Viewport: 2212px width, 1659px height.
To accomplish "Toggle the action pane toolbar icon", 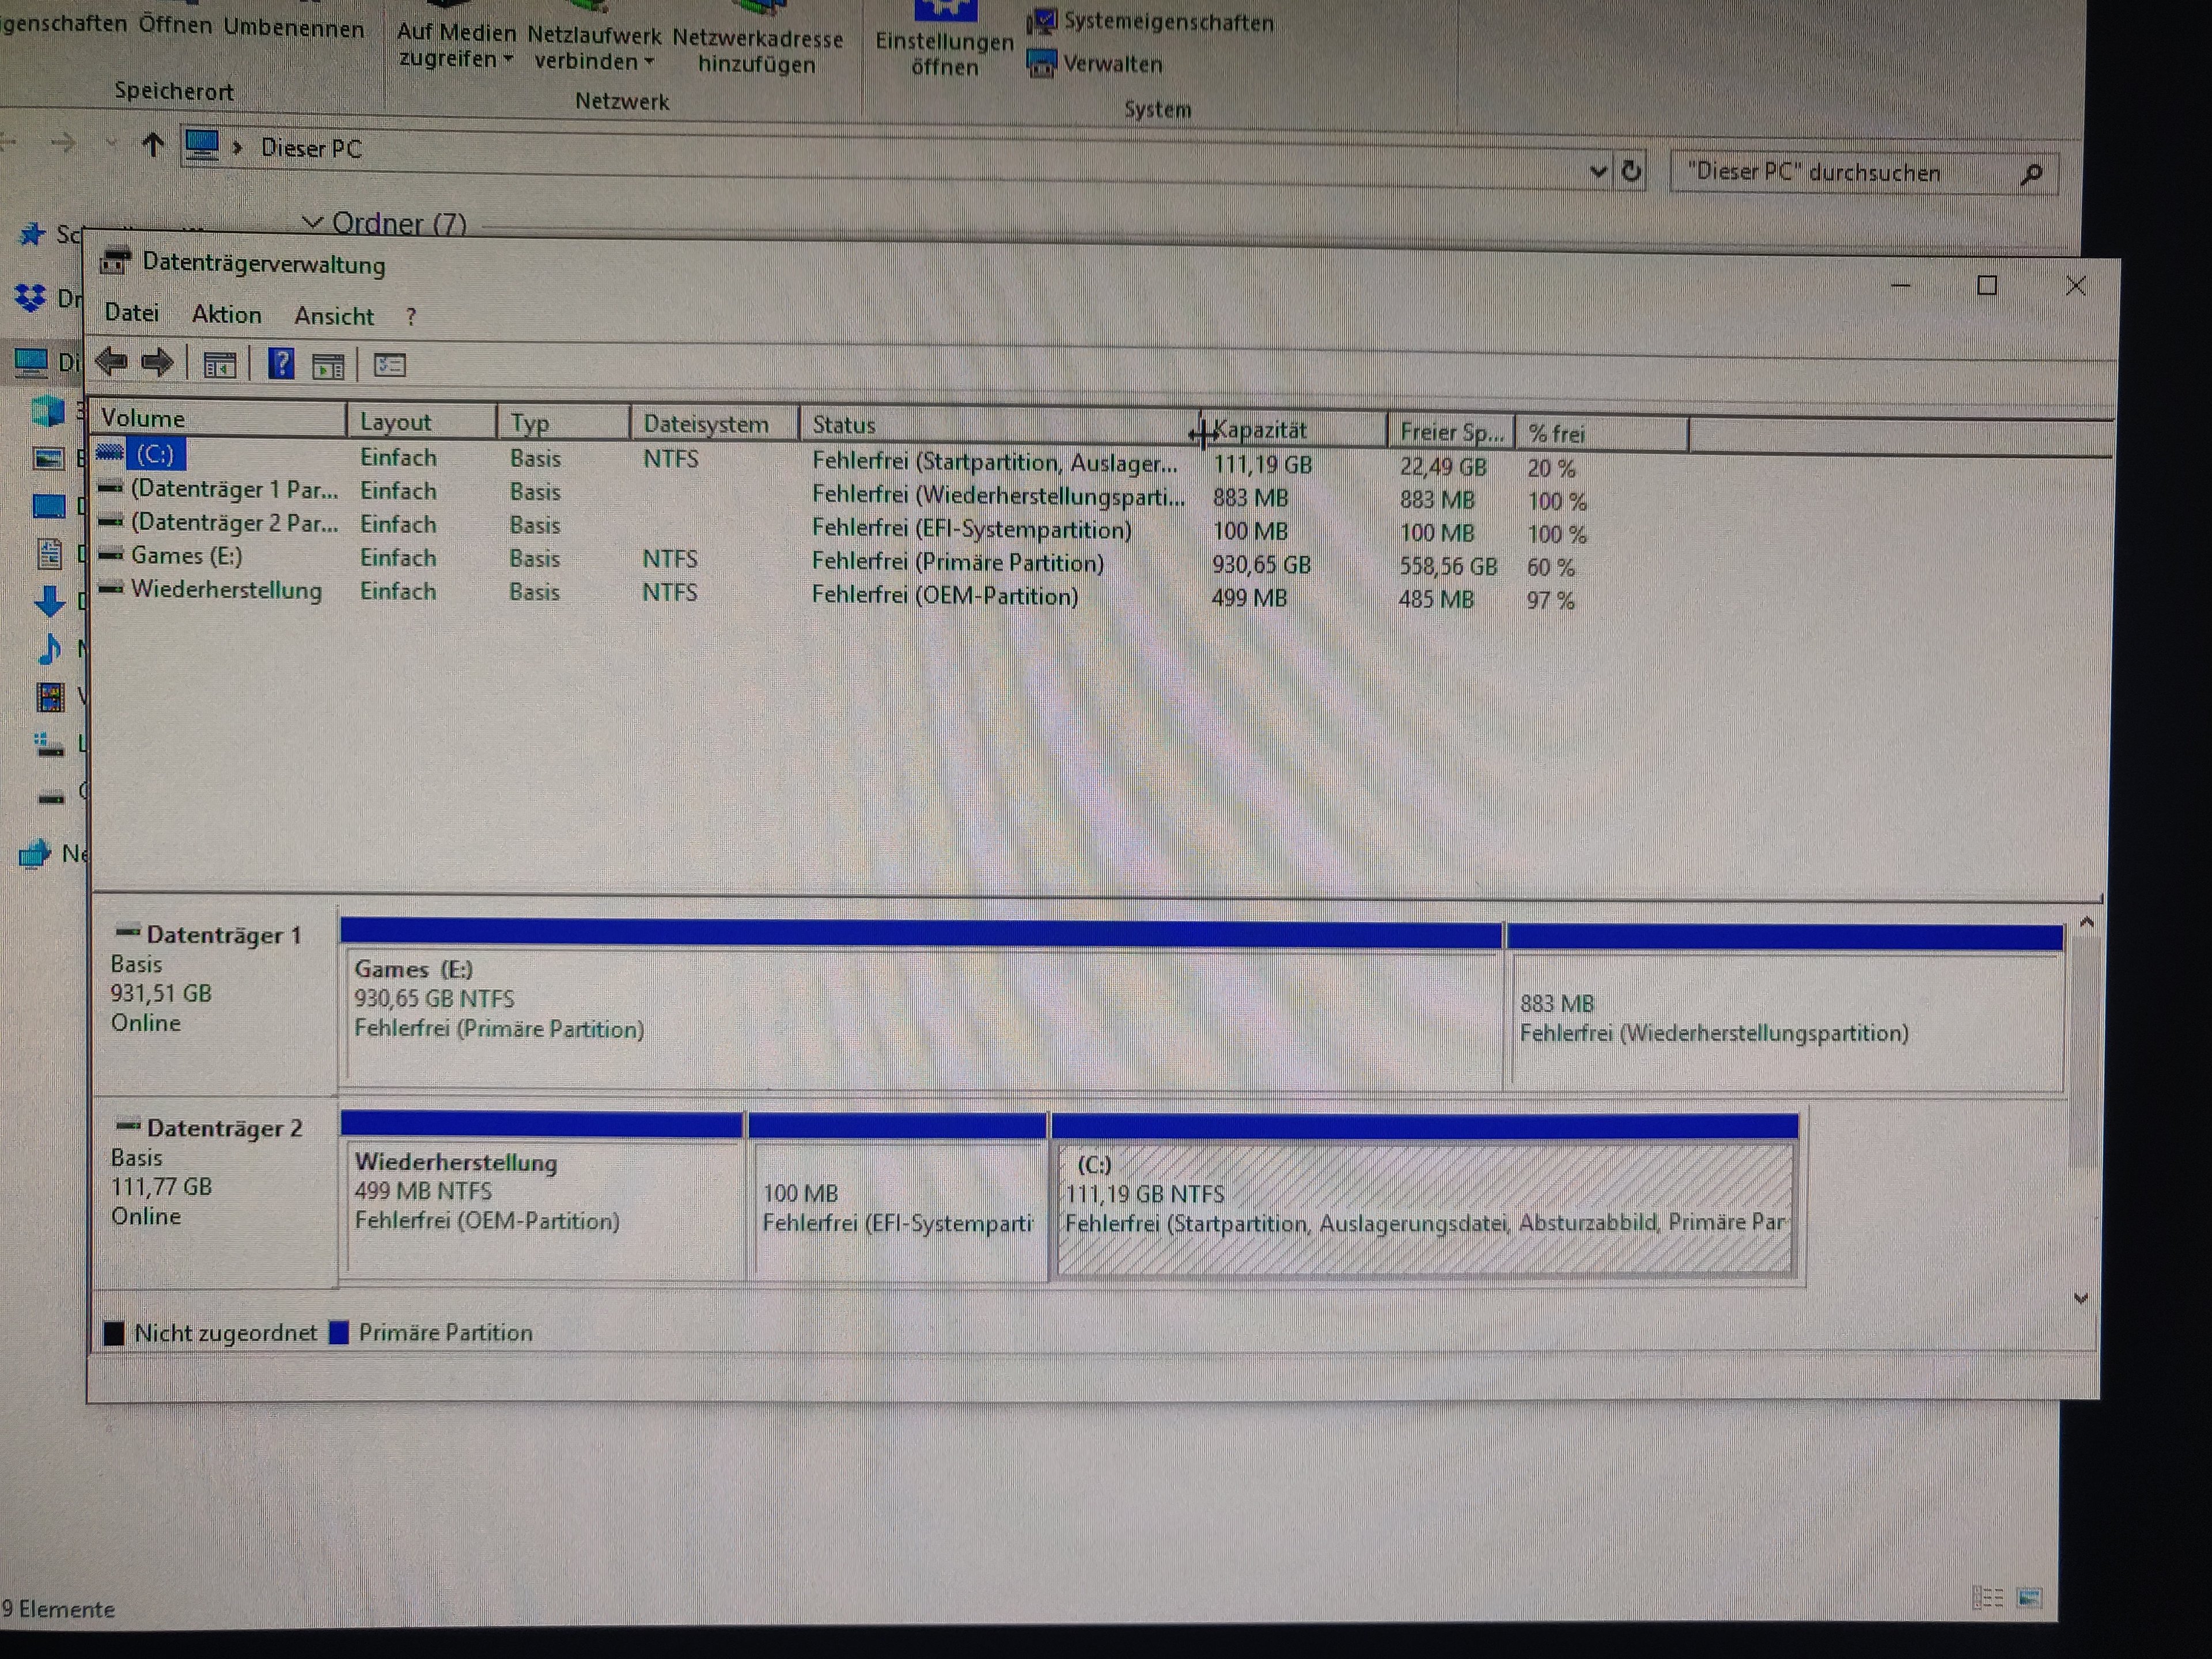I will coord(329,367).
